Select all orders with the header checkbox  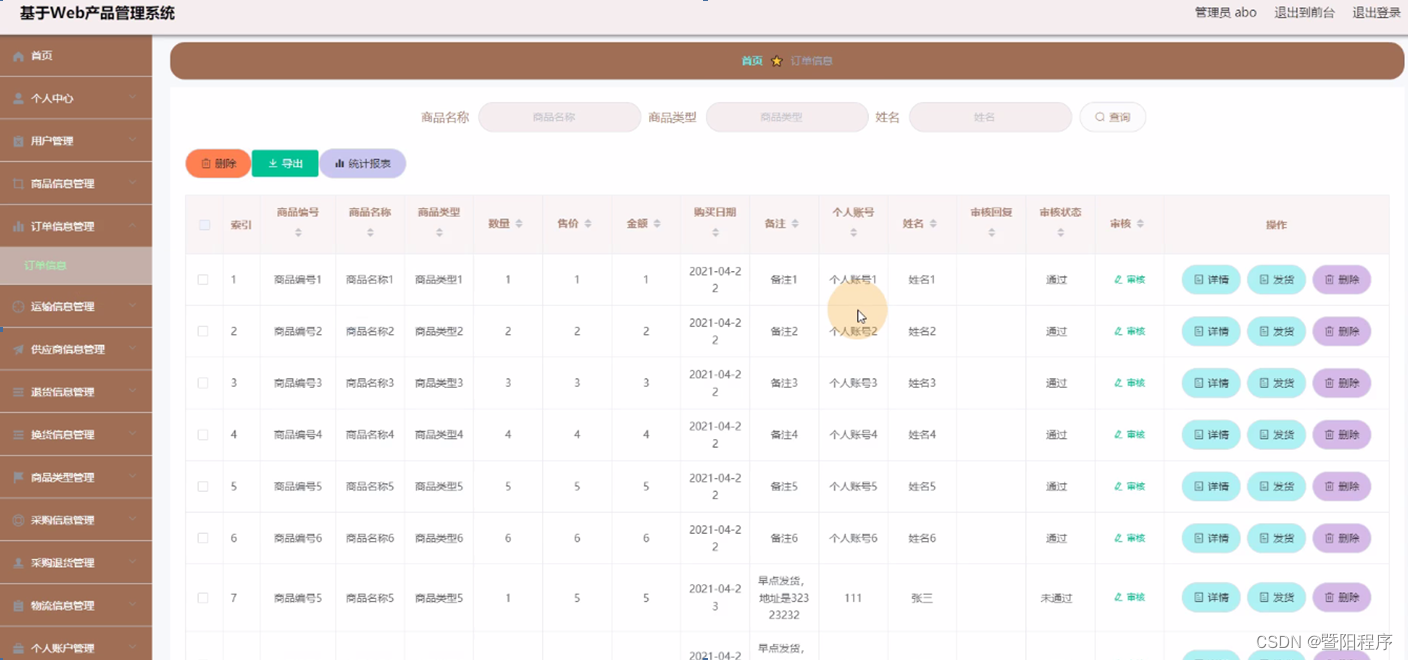pyautogui.click(x=203, y=224)
